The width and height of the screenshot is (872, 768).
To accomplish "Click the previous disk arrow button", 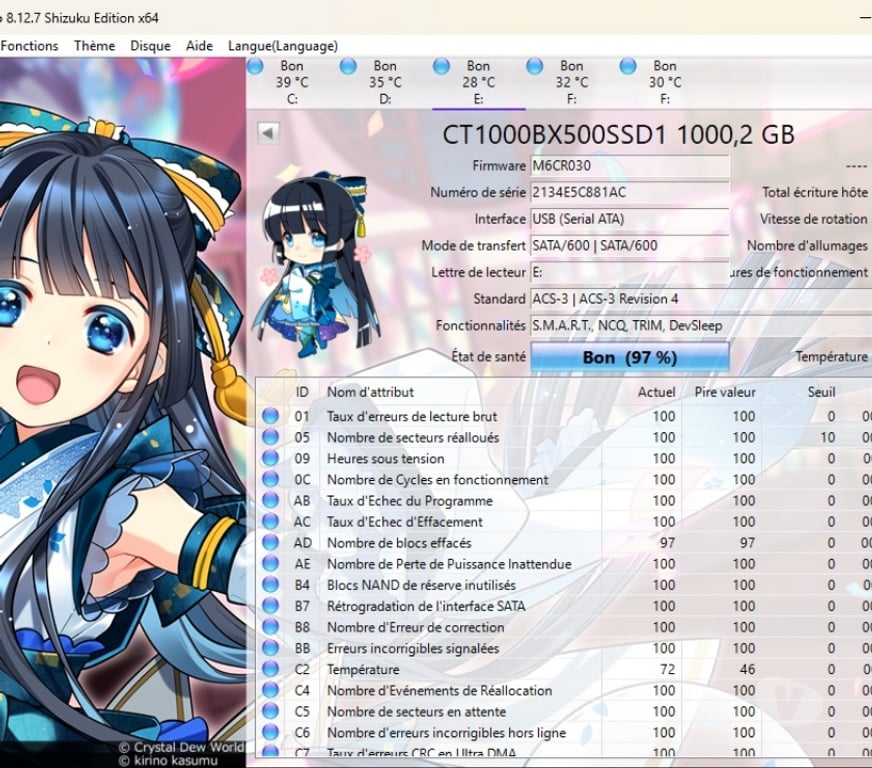I will tap(267, 133).
